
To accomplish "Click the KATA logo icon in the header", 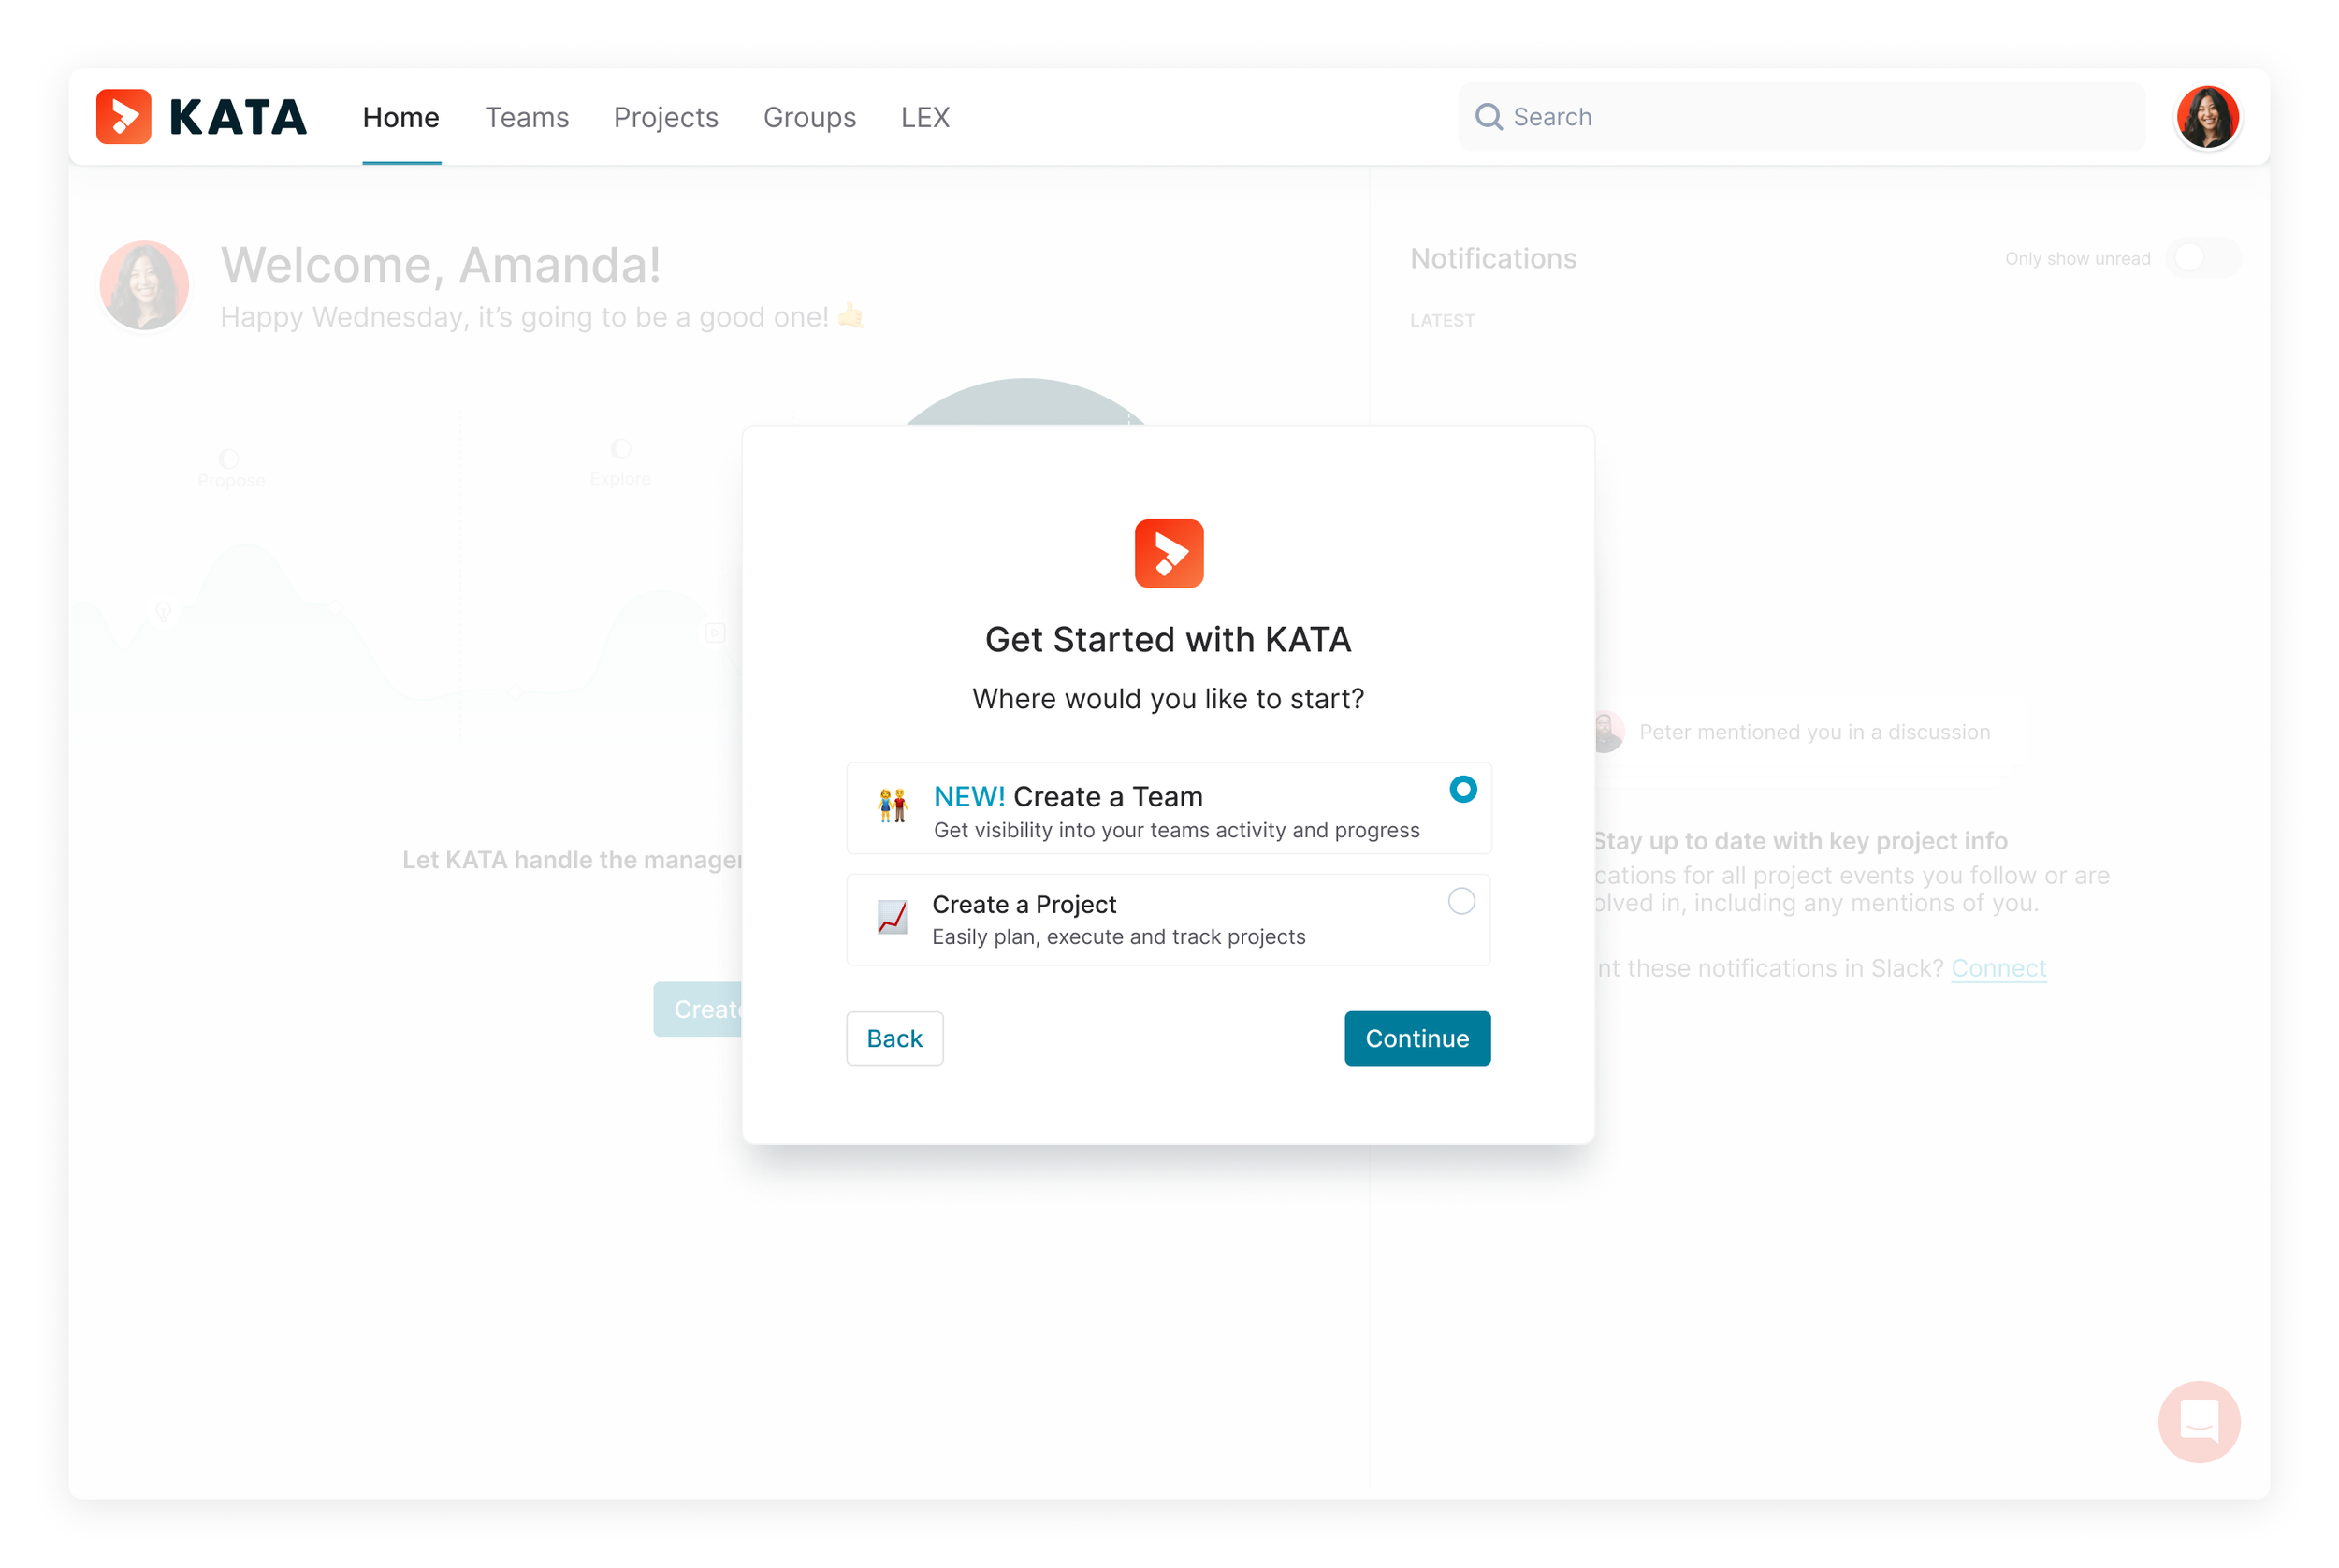I will [123, 117].
